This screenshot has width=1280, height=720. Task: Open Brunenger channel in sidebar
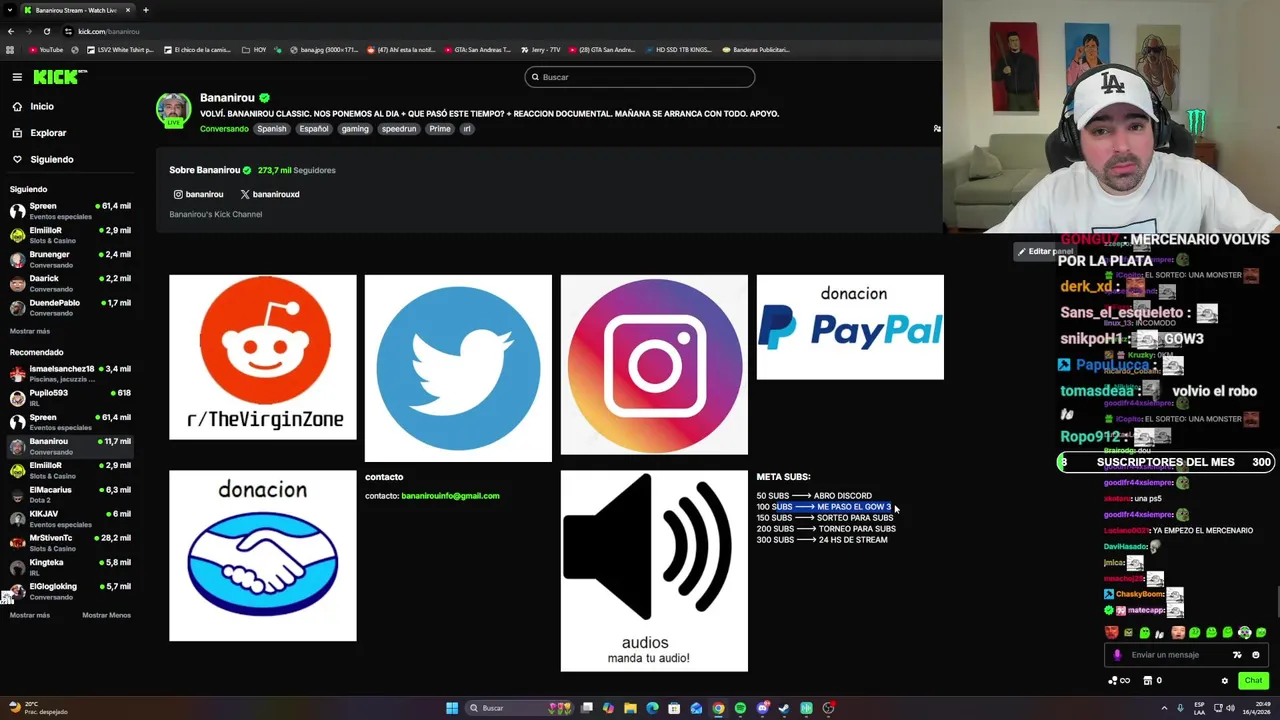click(70, 258)
